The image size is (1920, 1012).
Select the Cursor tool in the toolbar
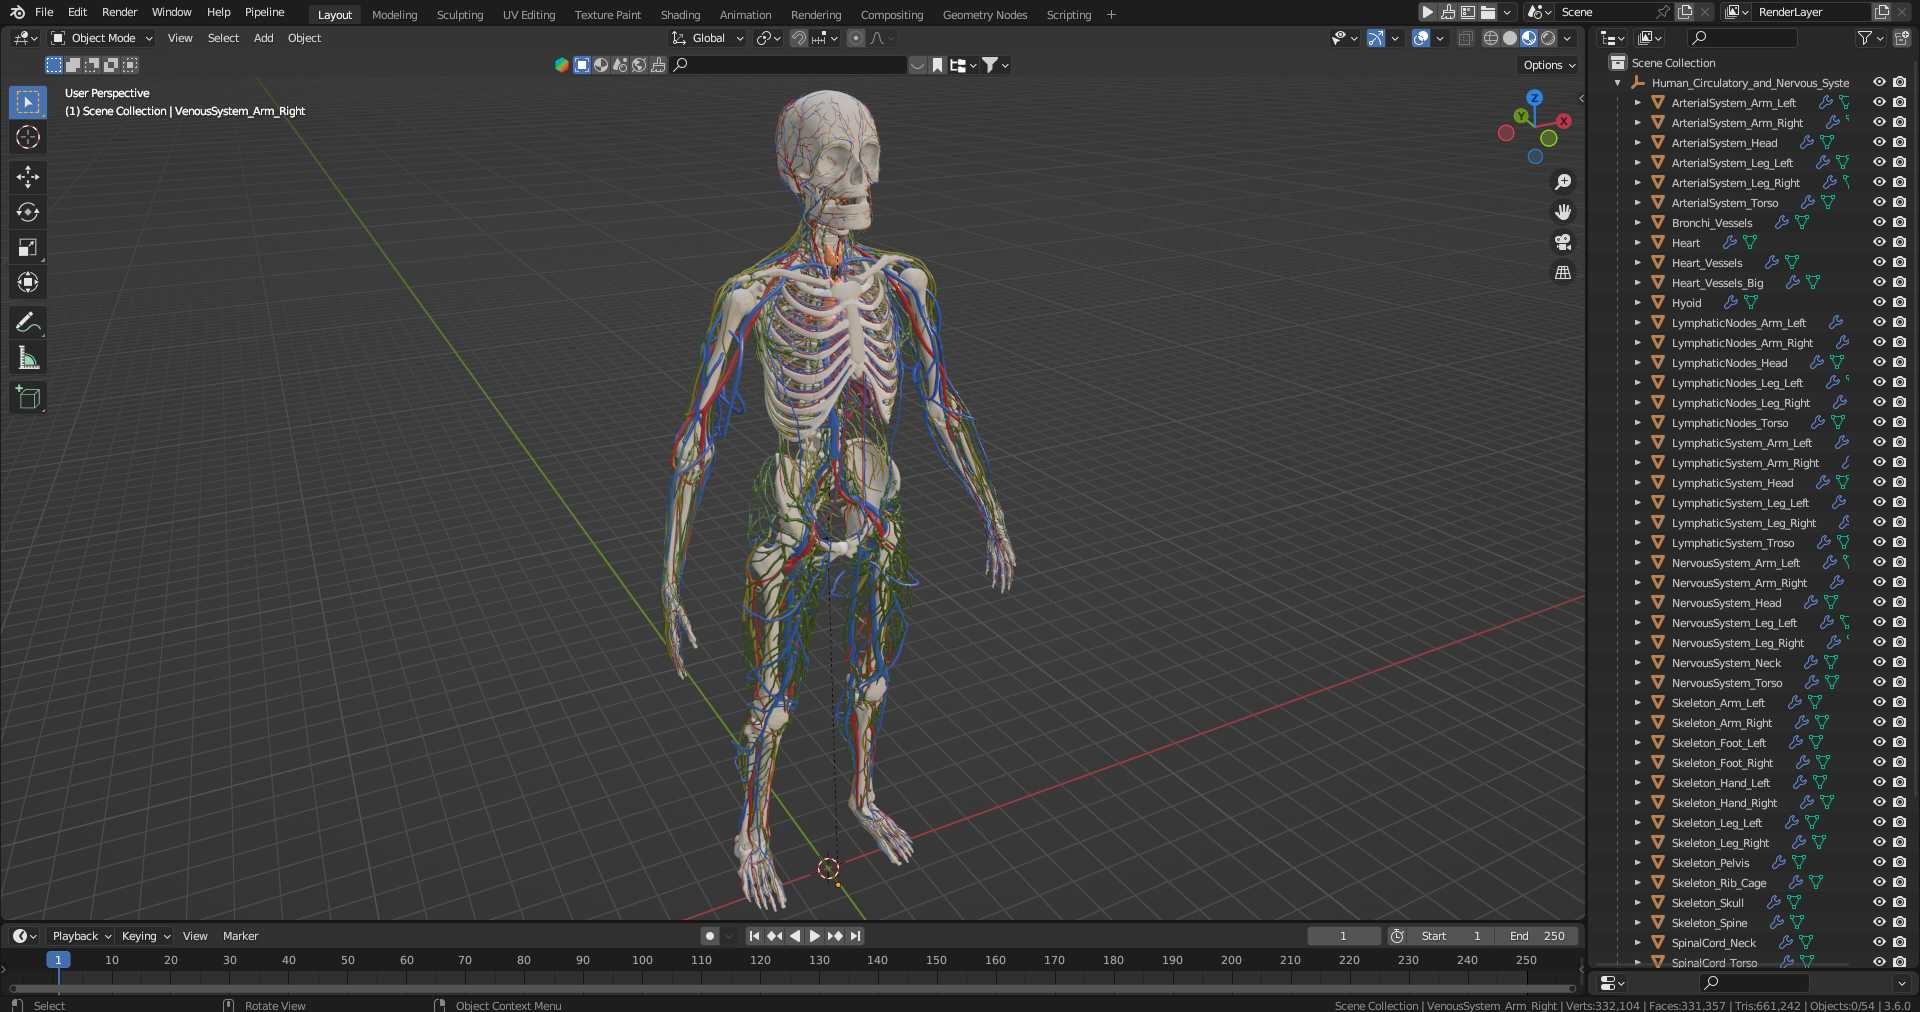[x=28, y=137]
